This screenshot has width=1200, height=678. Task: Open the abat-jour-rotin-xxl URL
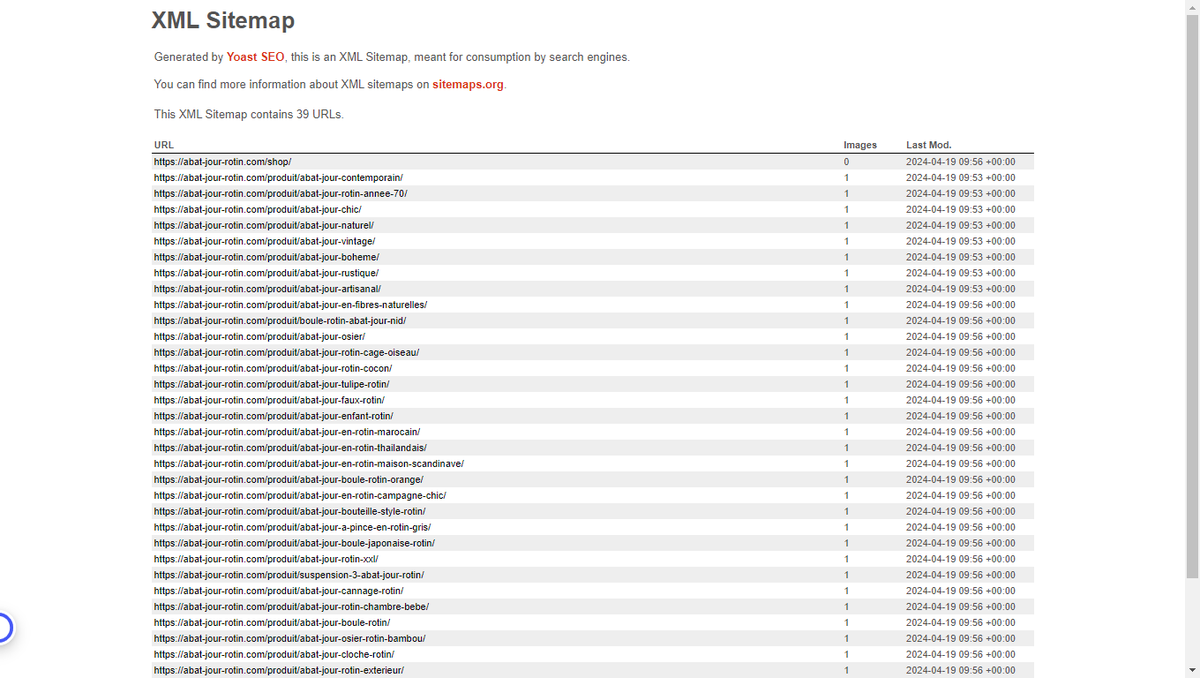266,559
